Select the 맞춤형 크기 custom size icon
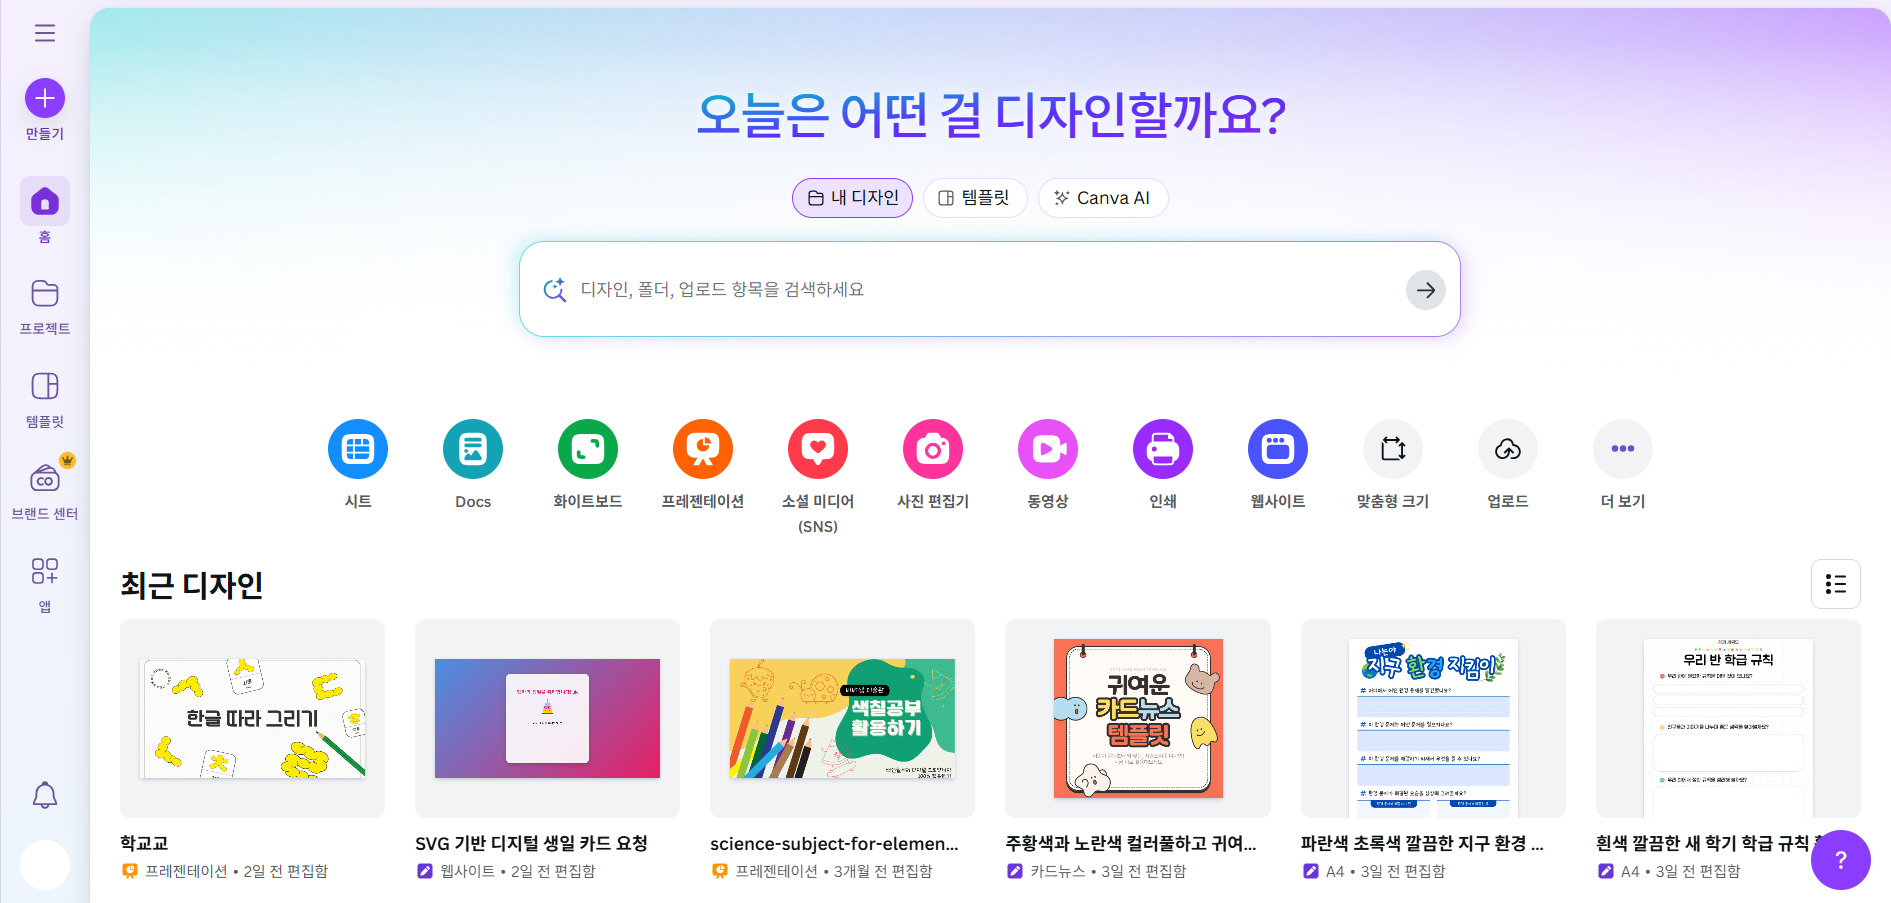This screenshot has height=903, width=1891. [x=1393, y=449]
